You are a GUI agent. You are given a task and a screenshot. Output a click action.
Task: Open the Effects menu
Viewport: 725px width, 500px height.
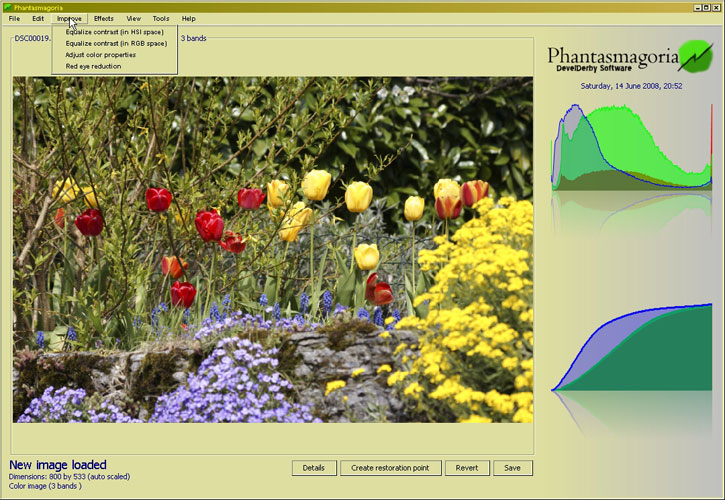pos(103,18)
